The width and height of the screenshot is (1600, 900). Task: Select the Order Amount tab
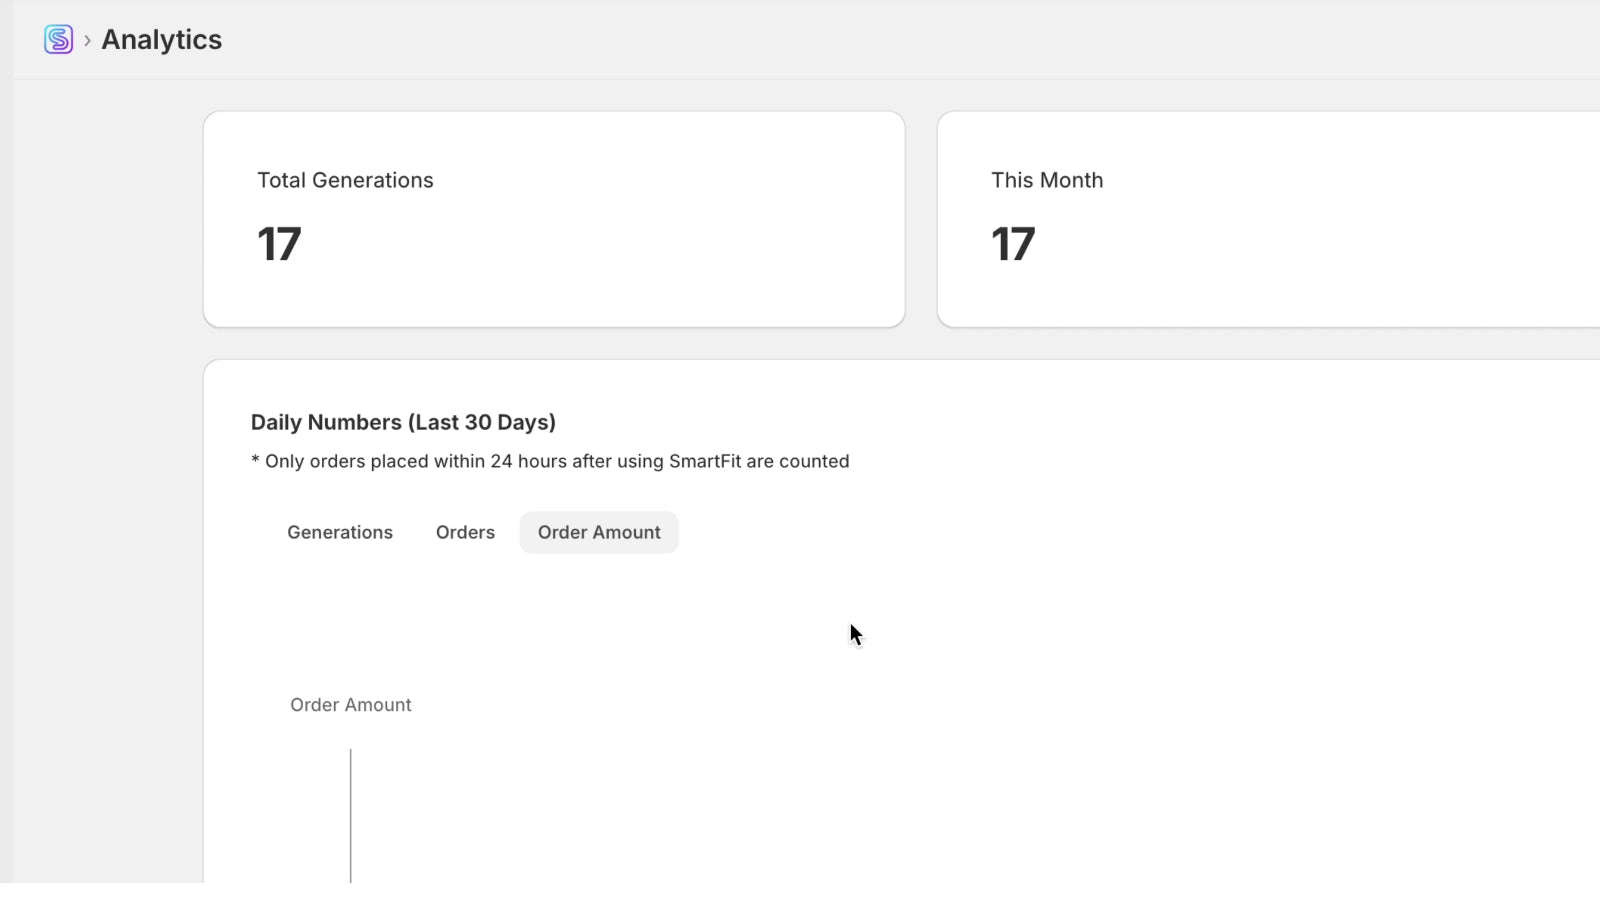(x=598, y=532)
